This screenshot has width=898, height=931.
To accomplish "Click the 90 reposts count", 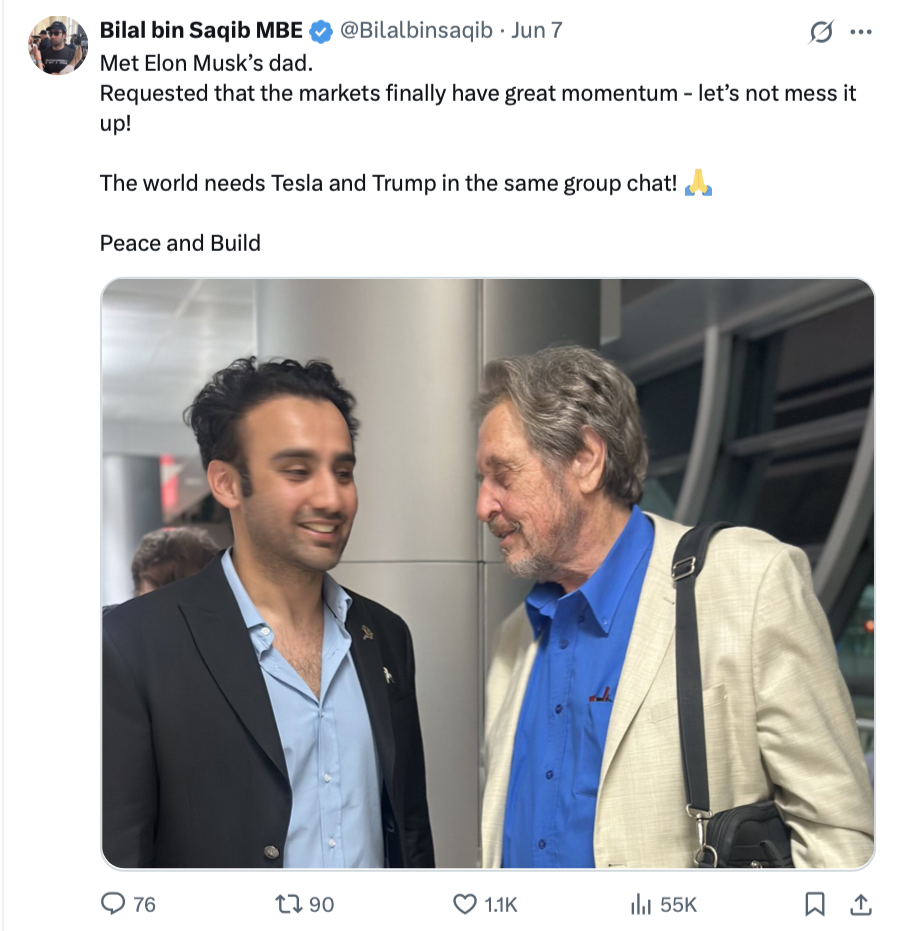I will point(321,904).
